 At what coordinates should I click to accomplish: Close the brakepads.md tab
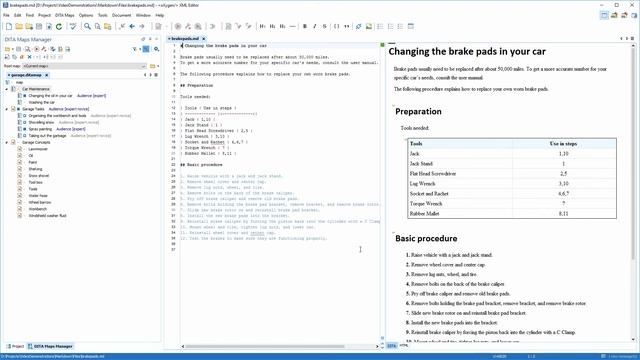coord(204,38)
